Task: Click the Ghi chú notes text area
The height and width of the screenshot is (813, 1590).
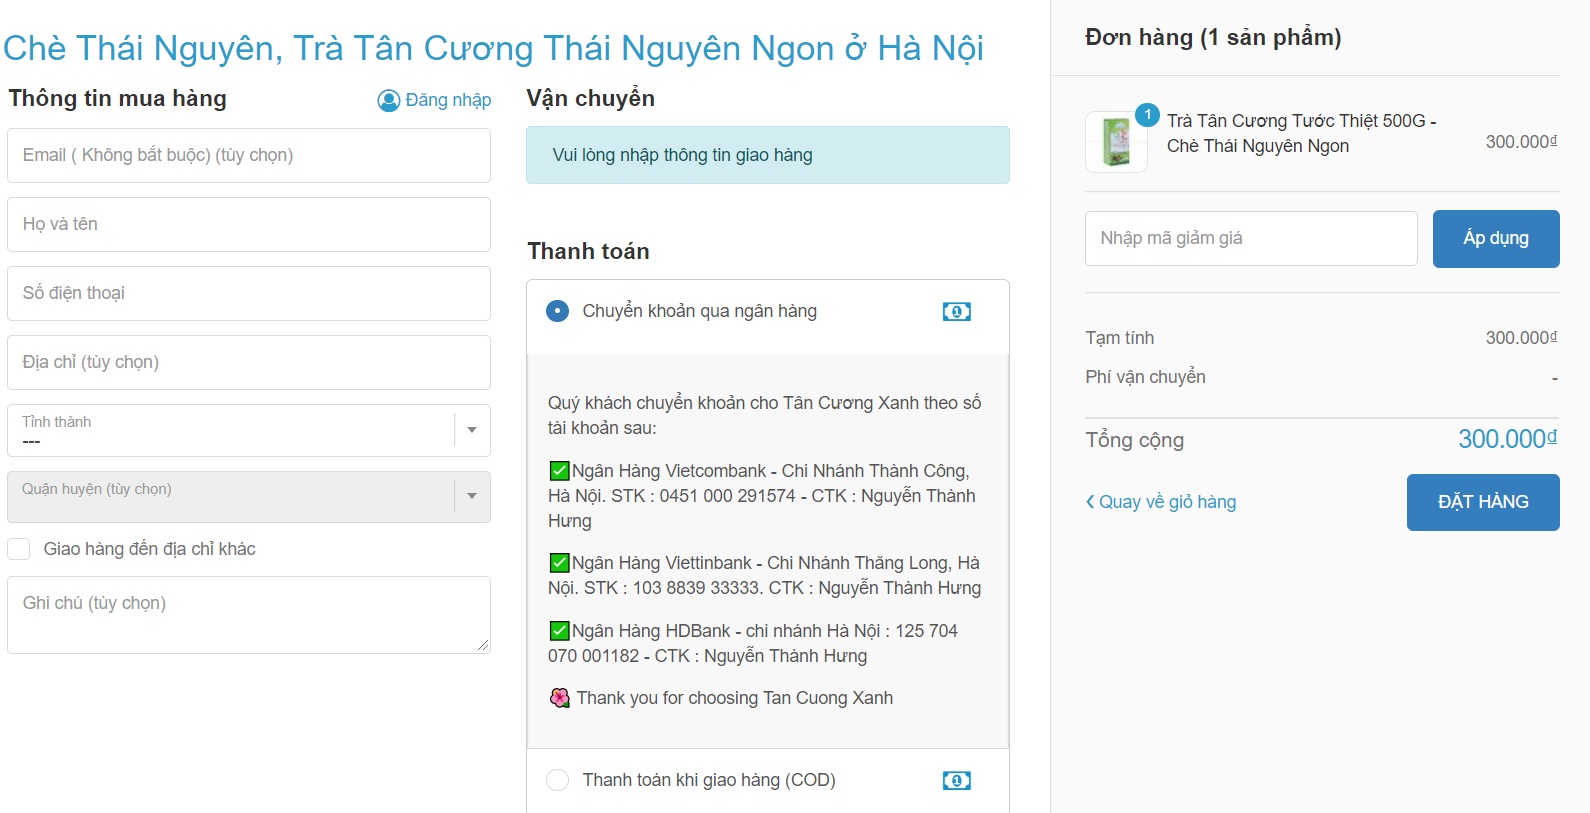Action: 248,614
